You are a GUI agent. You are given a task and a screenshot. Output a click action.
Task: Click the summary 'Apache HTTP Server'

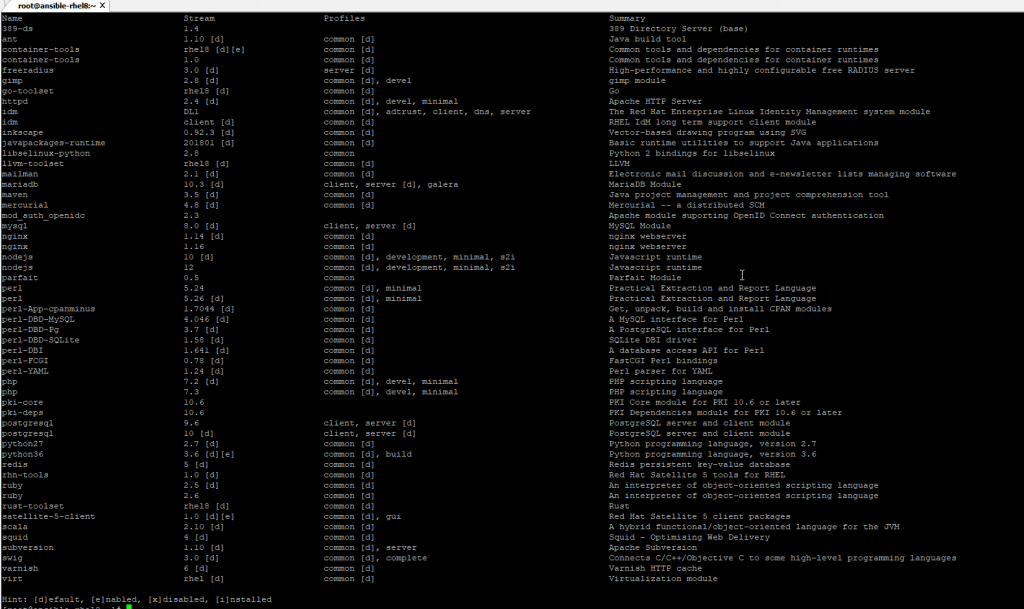click(x=656, y=102)
